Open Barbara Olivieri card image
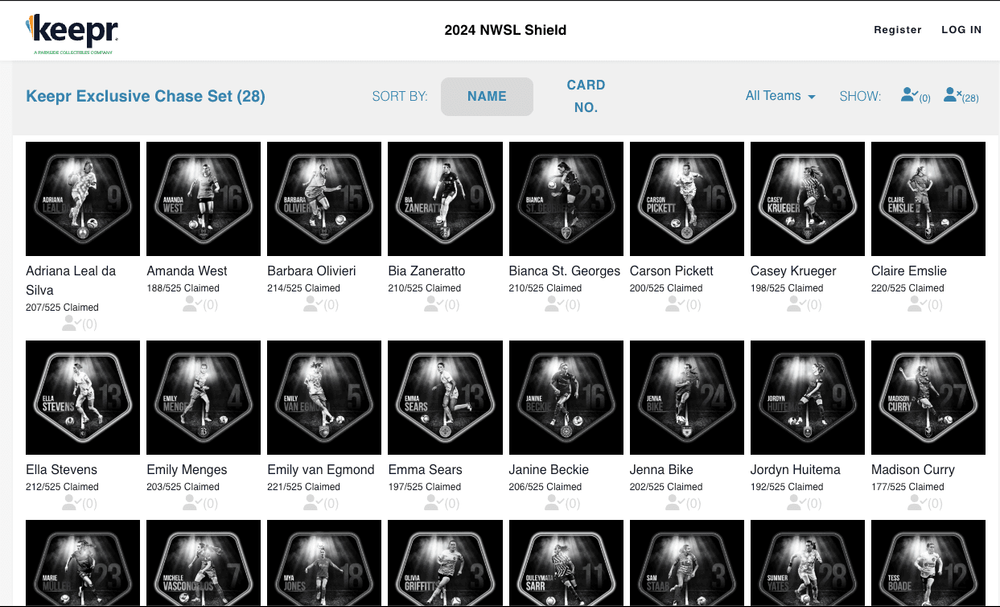This screenshot has width=1000, height=607. (x=324, y=199)
